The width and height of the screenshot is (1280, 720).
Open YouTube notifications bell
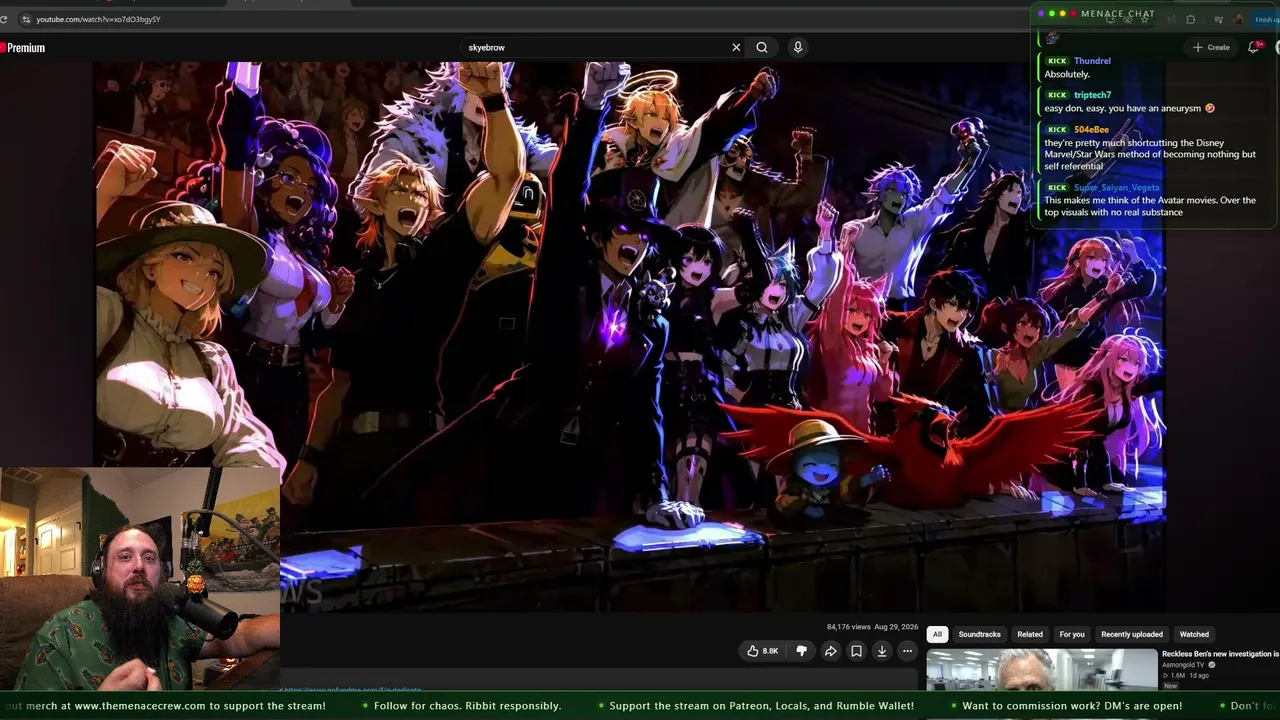pyautogui.click(x=1254, y=47)
